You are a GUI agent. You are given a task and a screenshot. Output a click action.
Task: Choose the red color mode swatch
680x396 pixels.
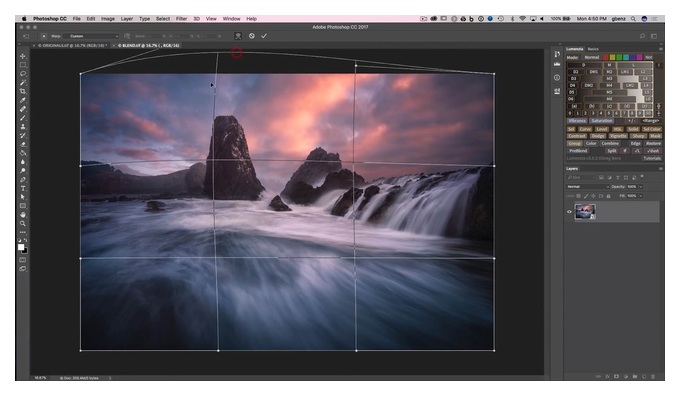coord(605,57)
